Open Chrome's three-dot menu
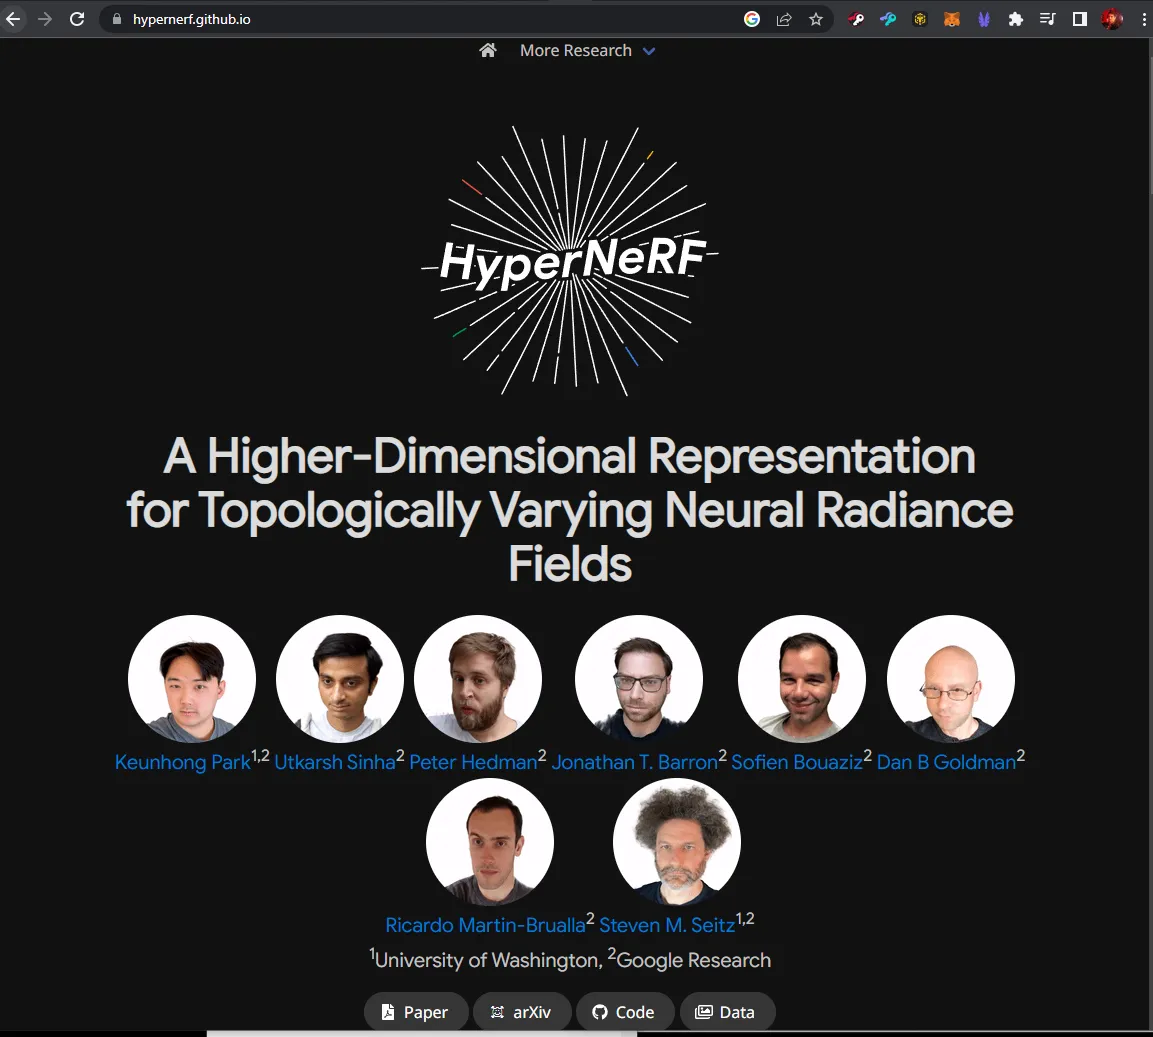The height and width of the screenshot is (1037, 1153). [1143, 19]
